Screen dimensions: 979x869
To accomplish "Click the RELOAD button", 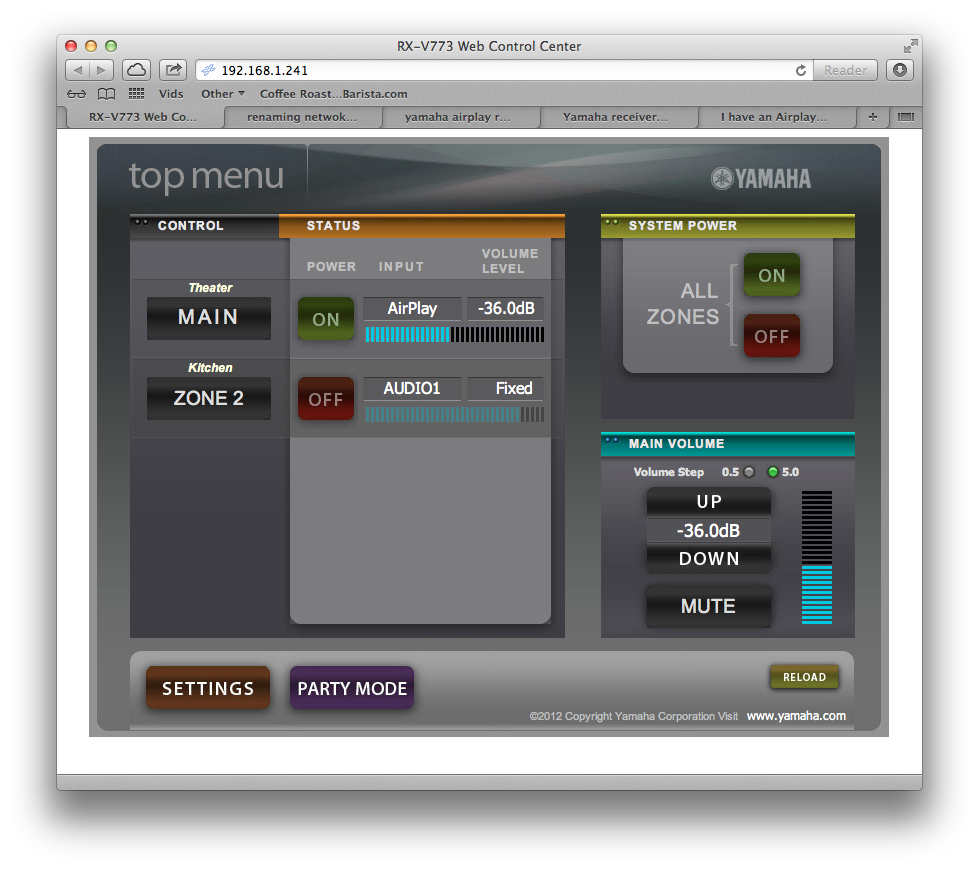I will pos(804,677).
